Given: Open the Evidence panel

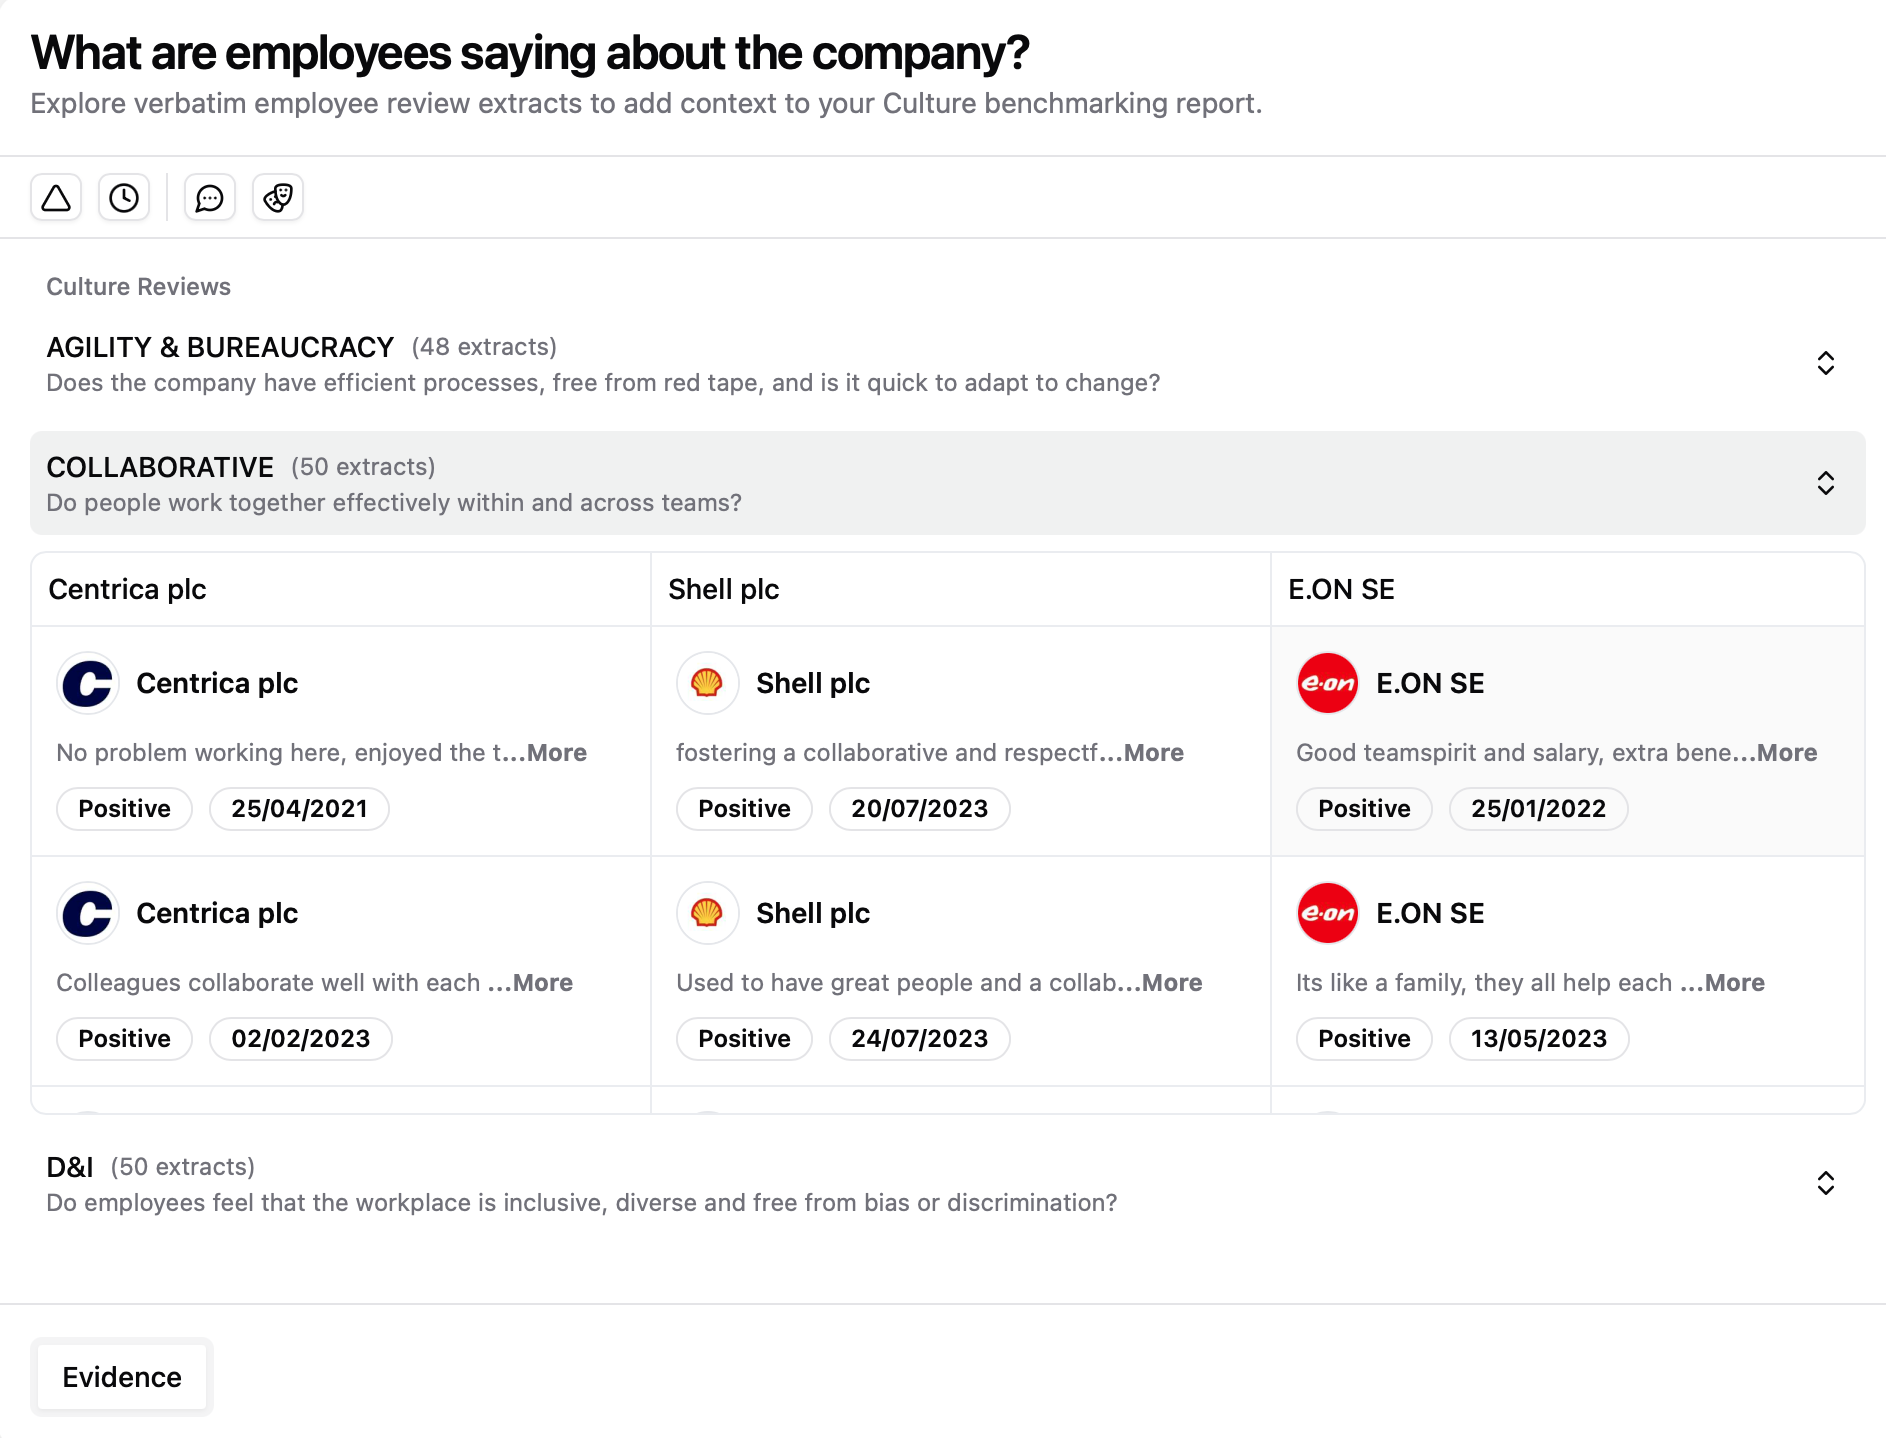Looking at the screenshot, I should (122, 1376).
